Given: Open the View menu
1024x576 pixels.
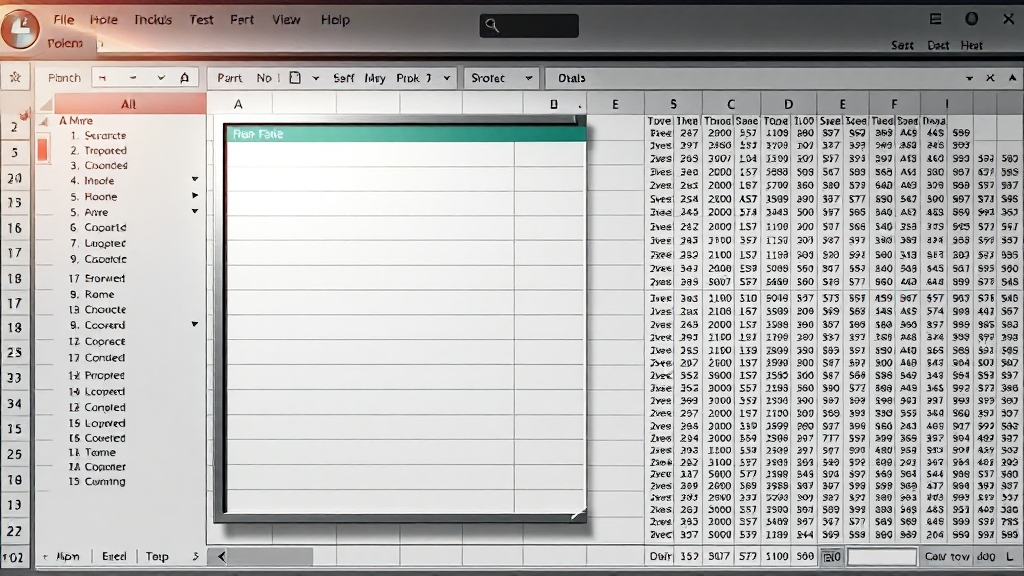Looking at the screenshot, I should coord(286,20).
